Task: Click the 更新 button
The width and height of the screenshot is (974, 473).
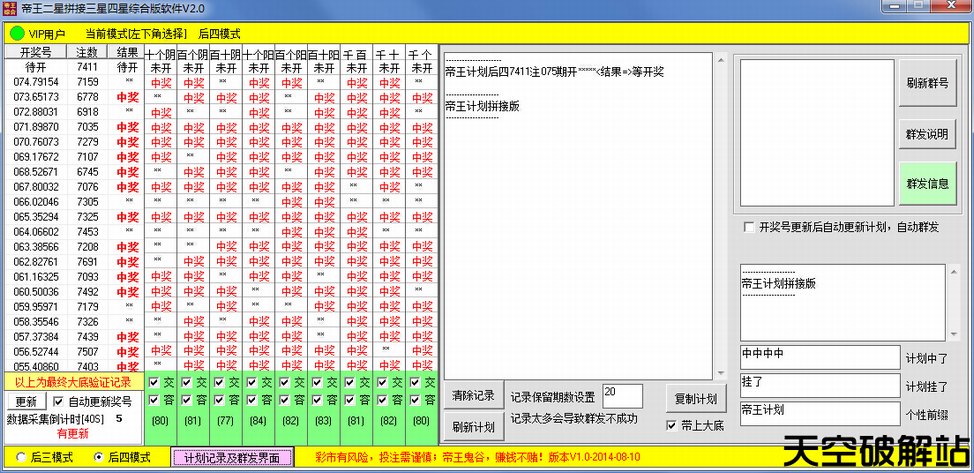Action: [x=25, y=401]
